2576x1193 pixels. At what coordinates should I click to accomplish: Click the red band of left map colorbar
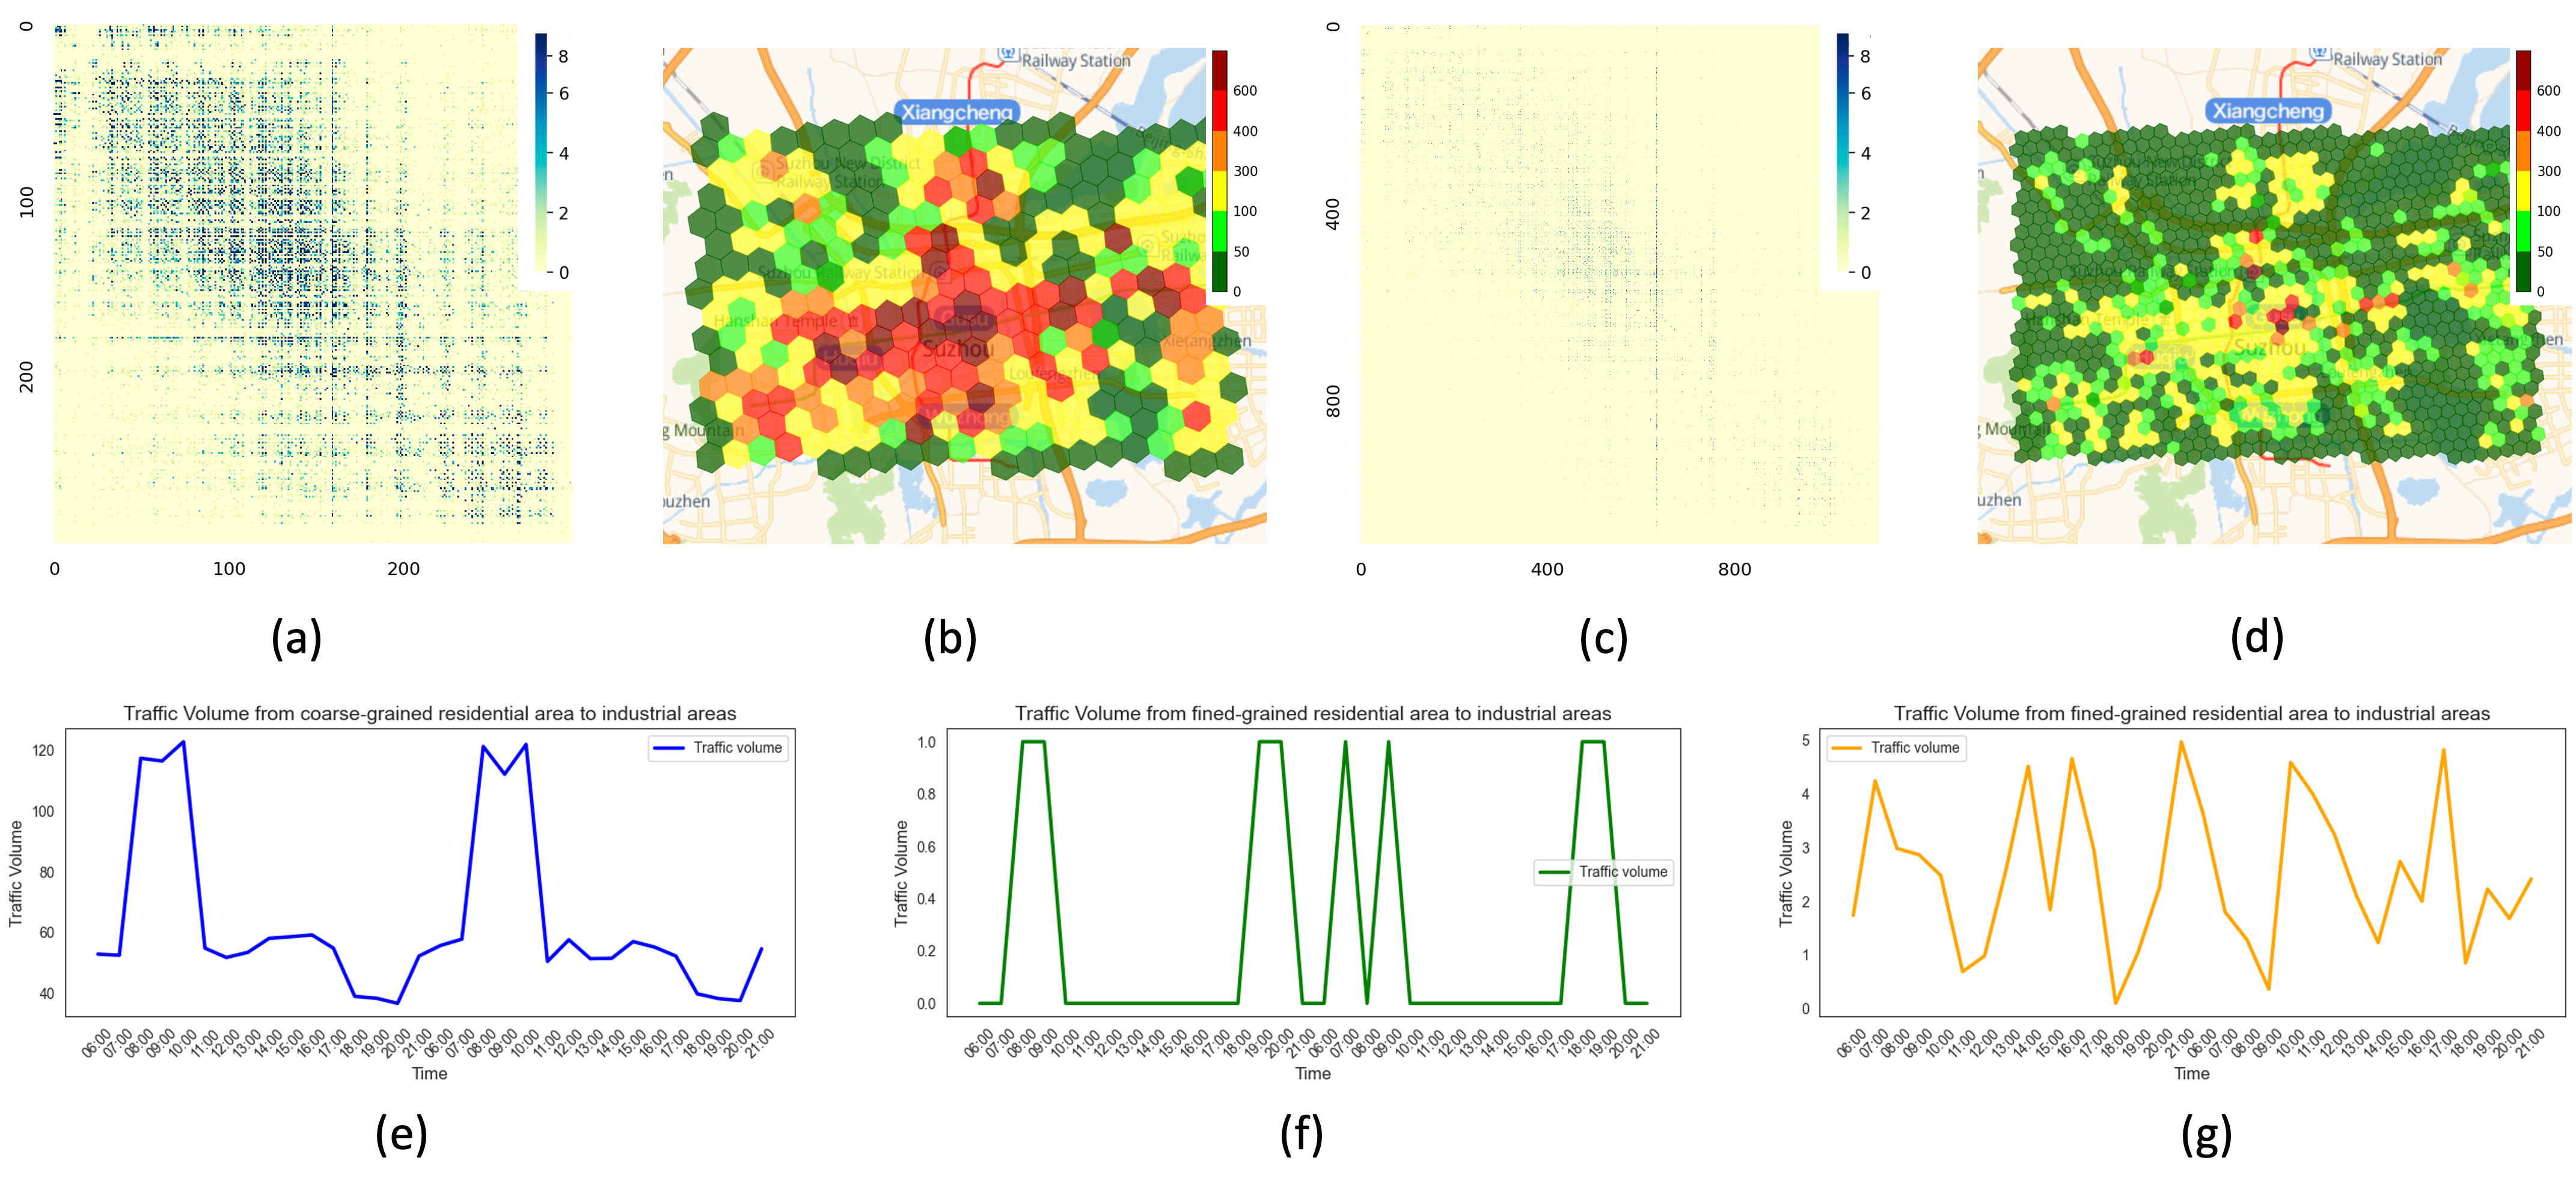point(1219,110)
